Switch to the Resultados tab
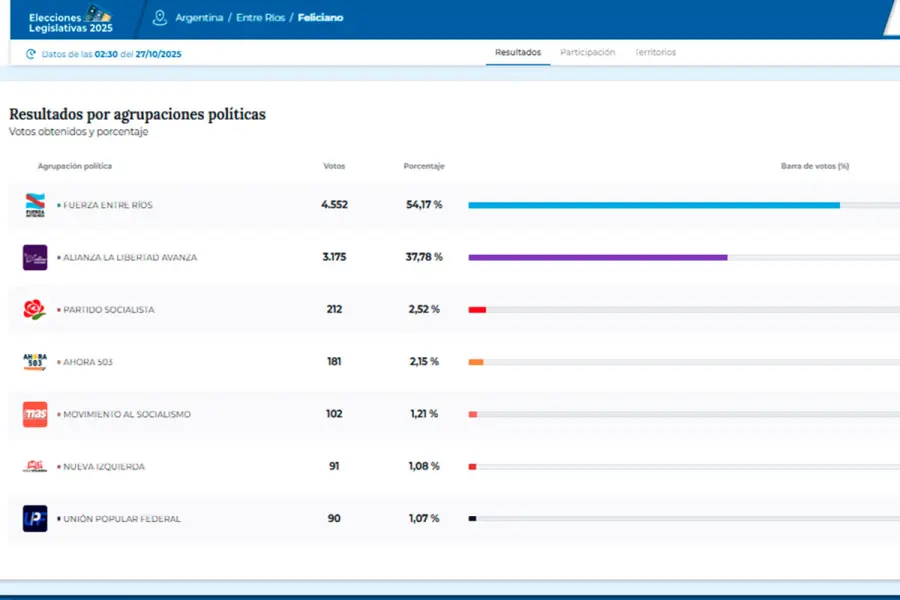The image size is (900, 600). pyautogui.click(x=518, y=52)
